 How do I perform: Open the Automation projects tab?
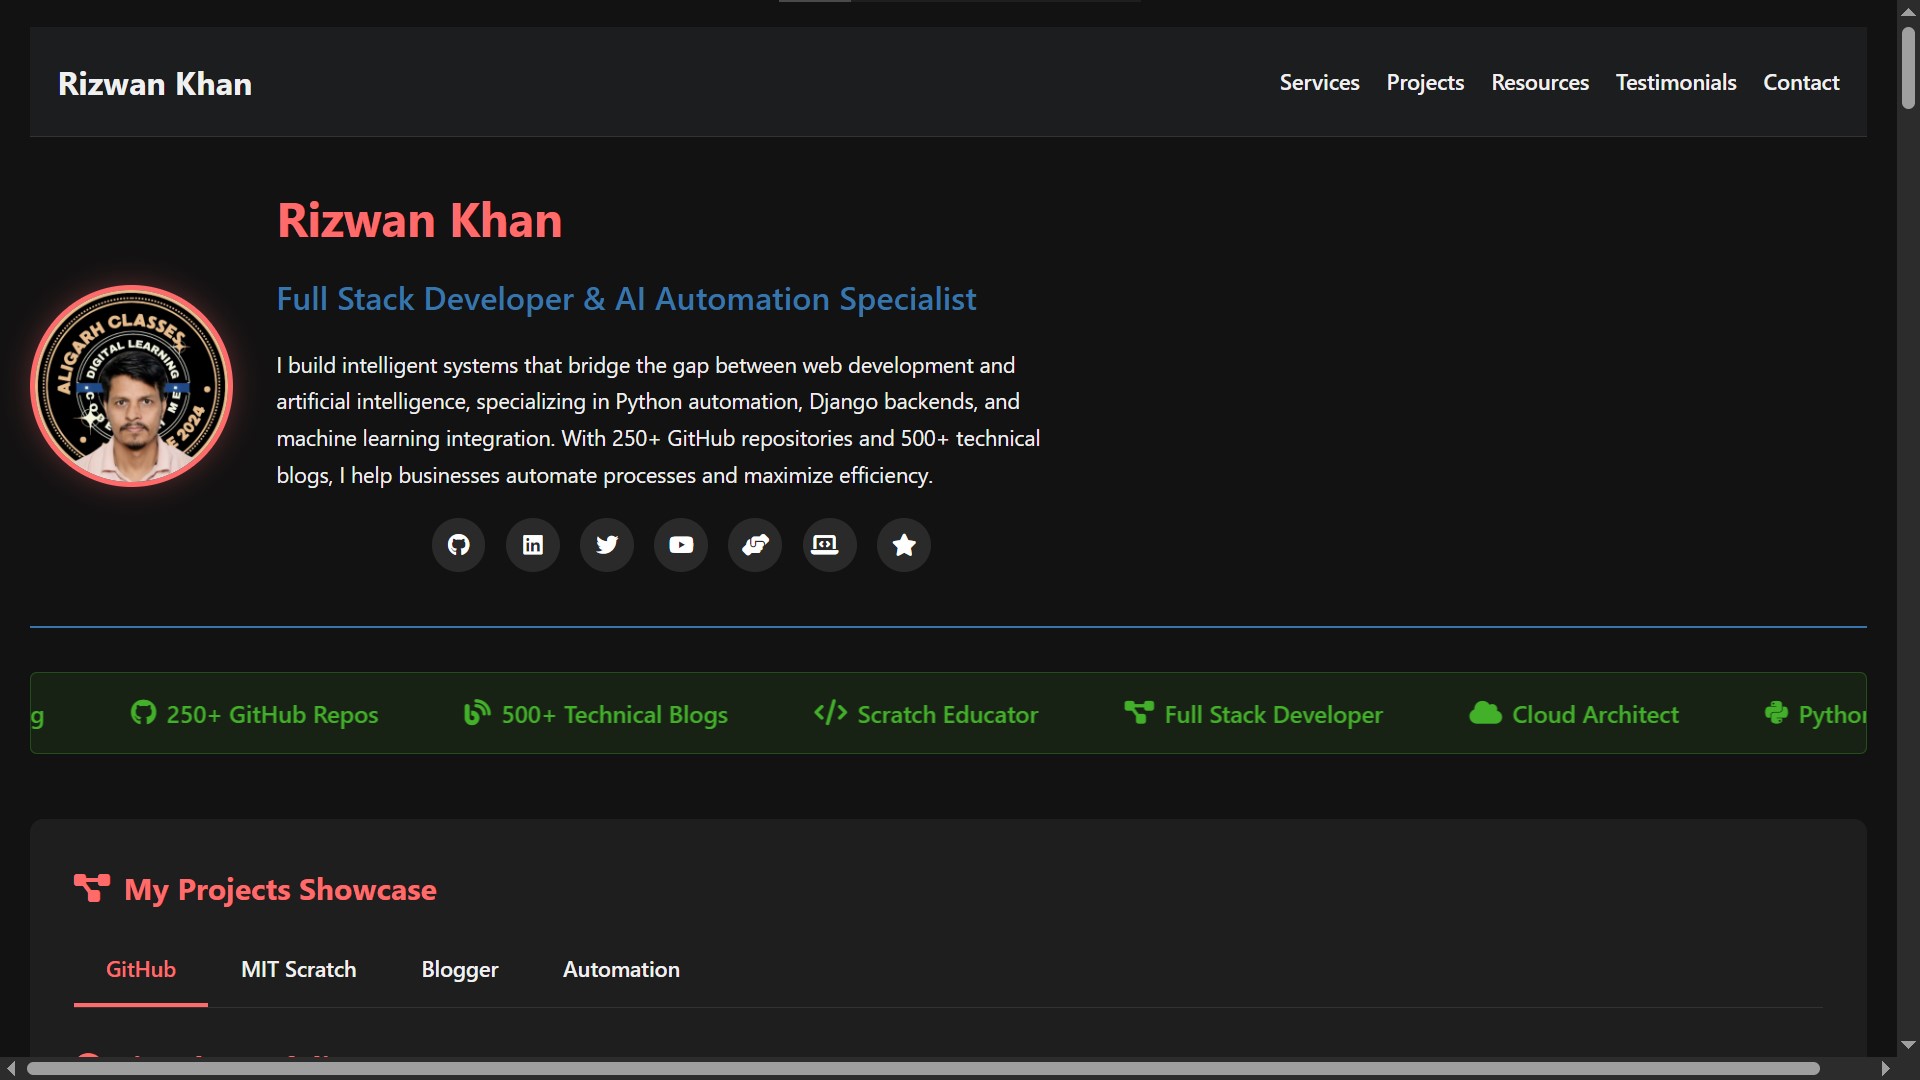621,969
